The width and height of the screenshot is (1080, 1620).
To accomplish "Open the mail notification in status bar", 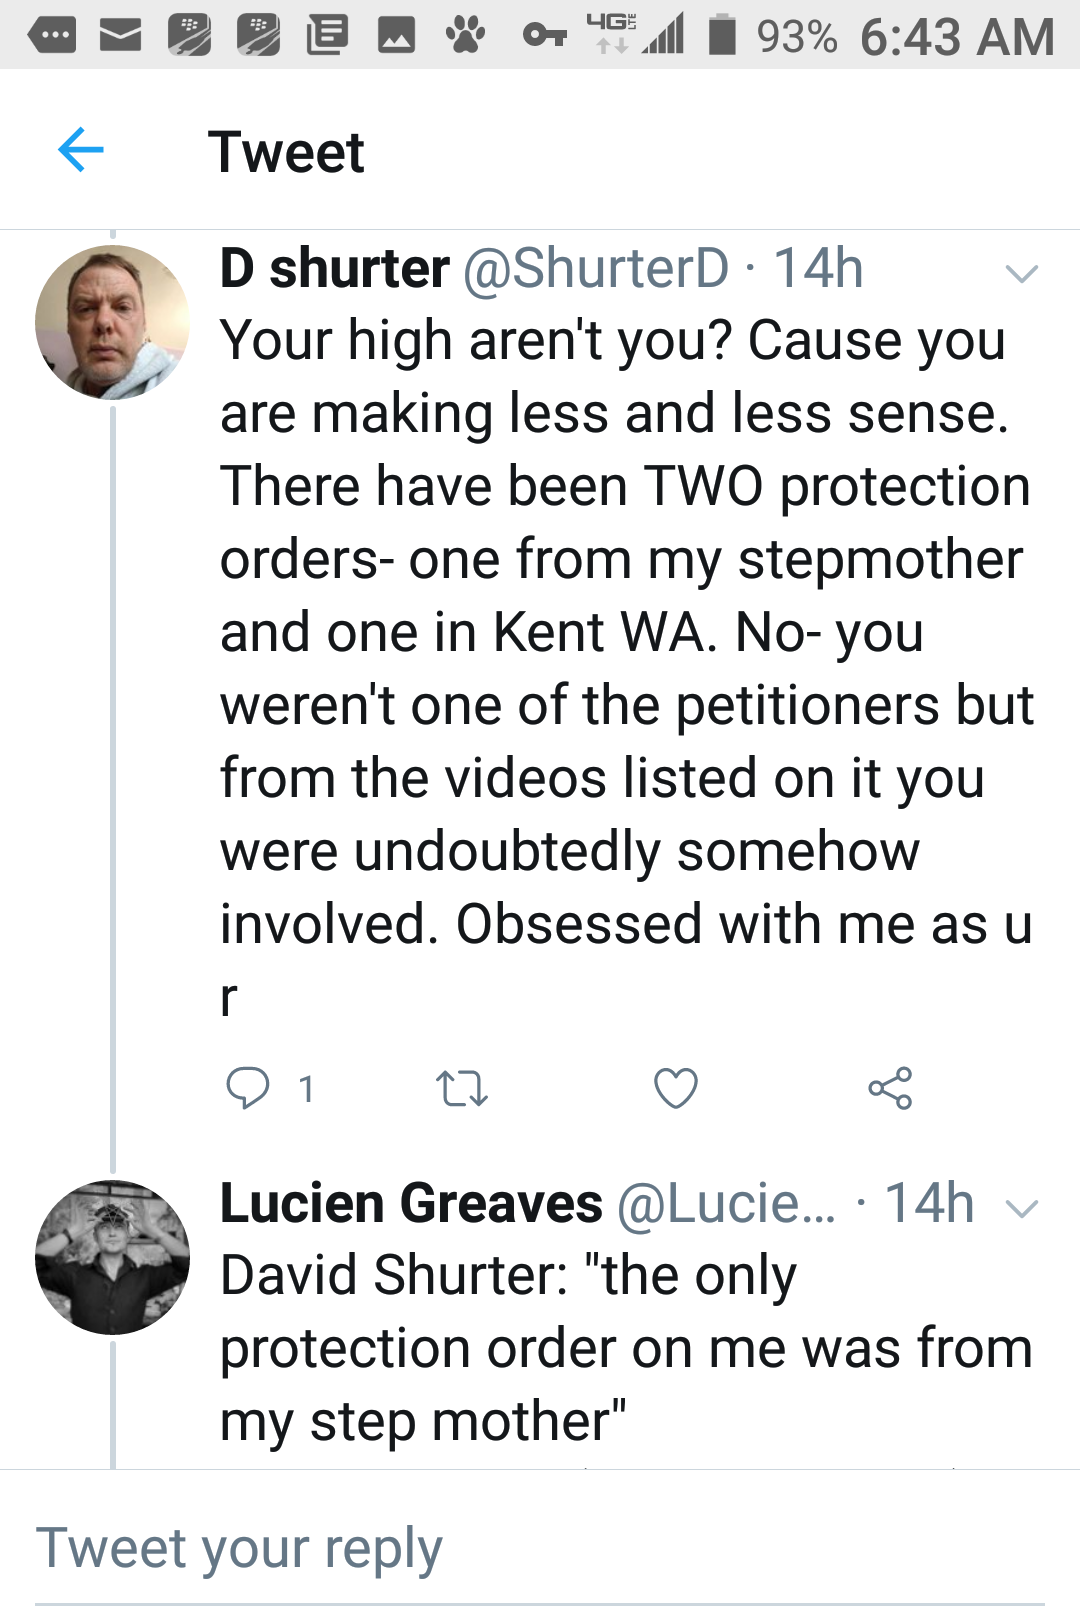I will [x=121, y=37].
